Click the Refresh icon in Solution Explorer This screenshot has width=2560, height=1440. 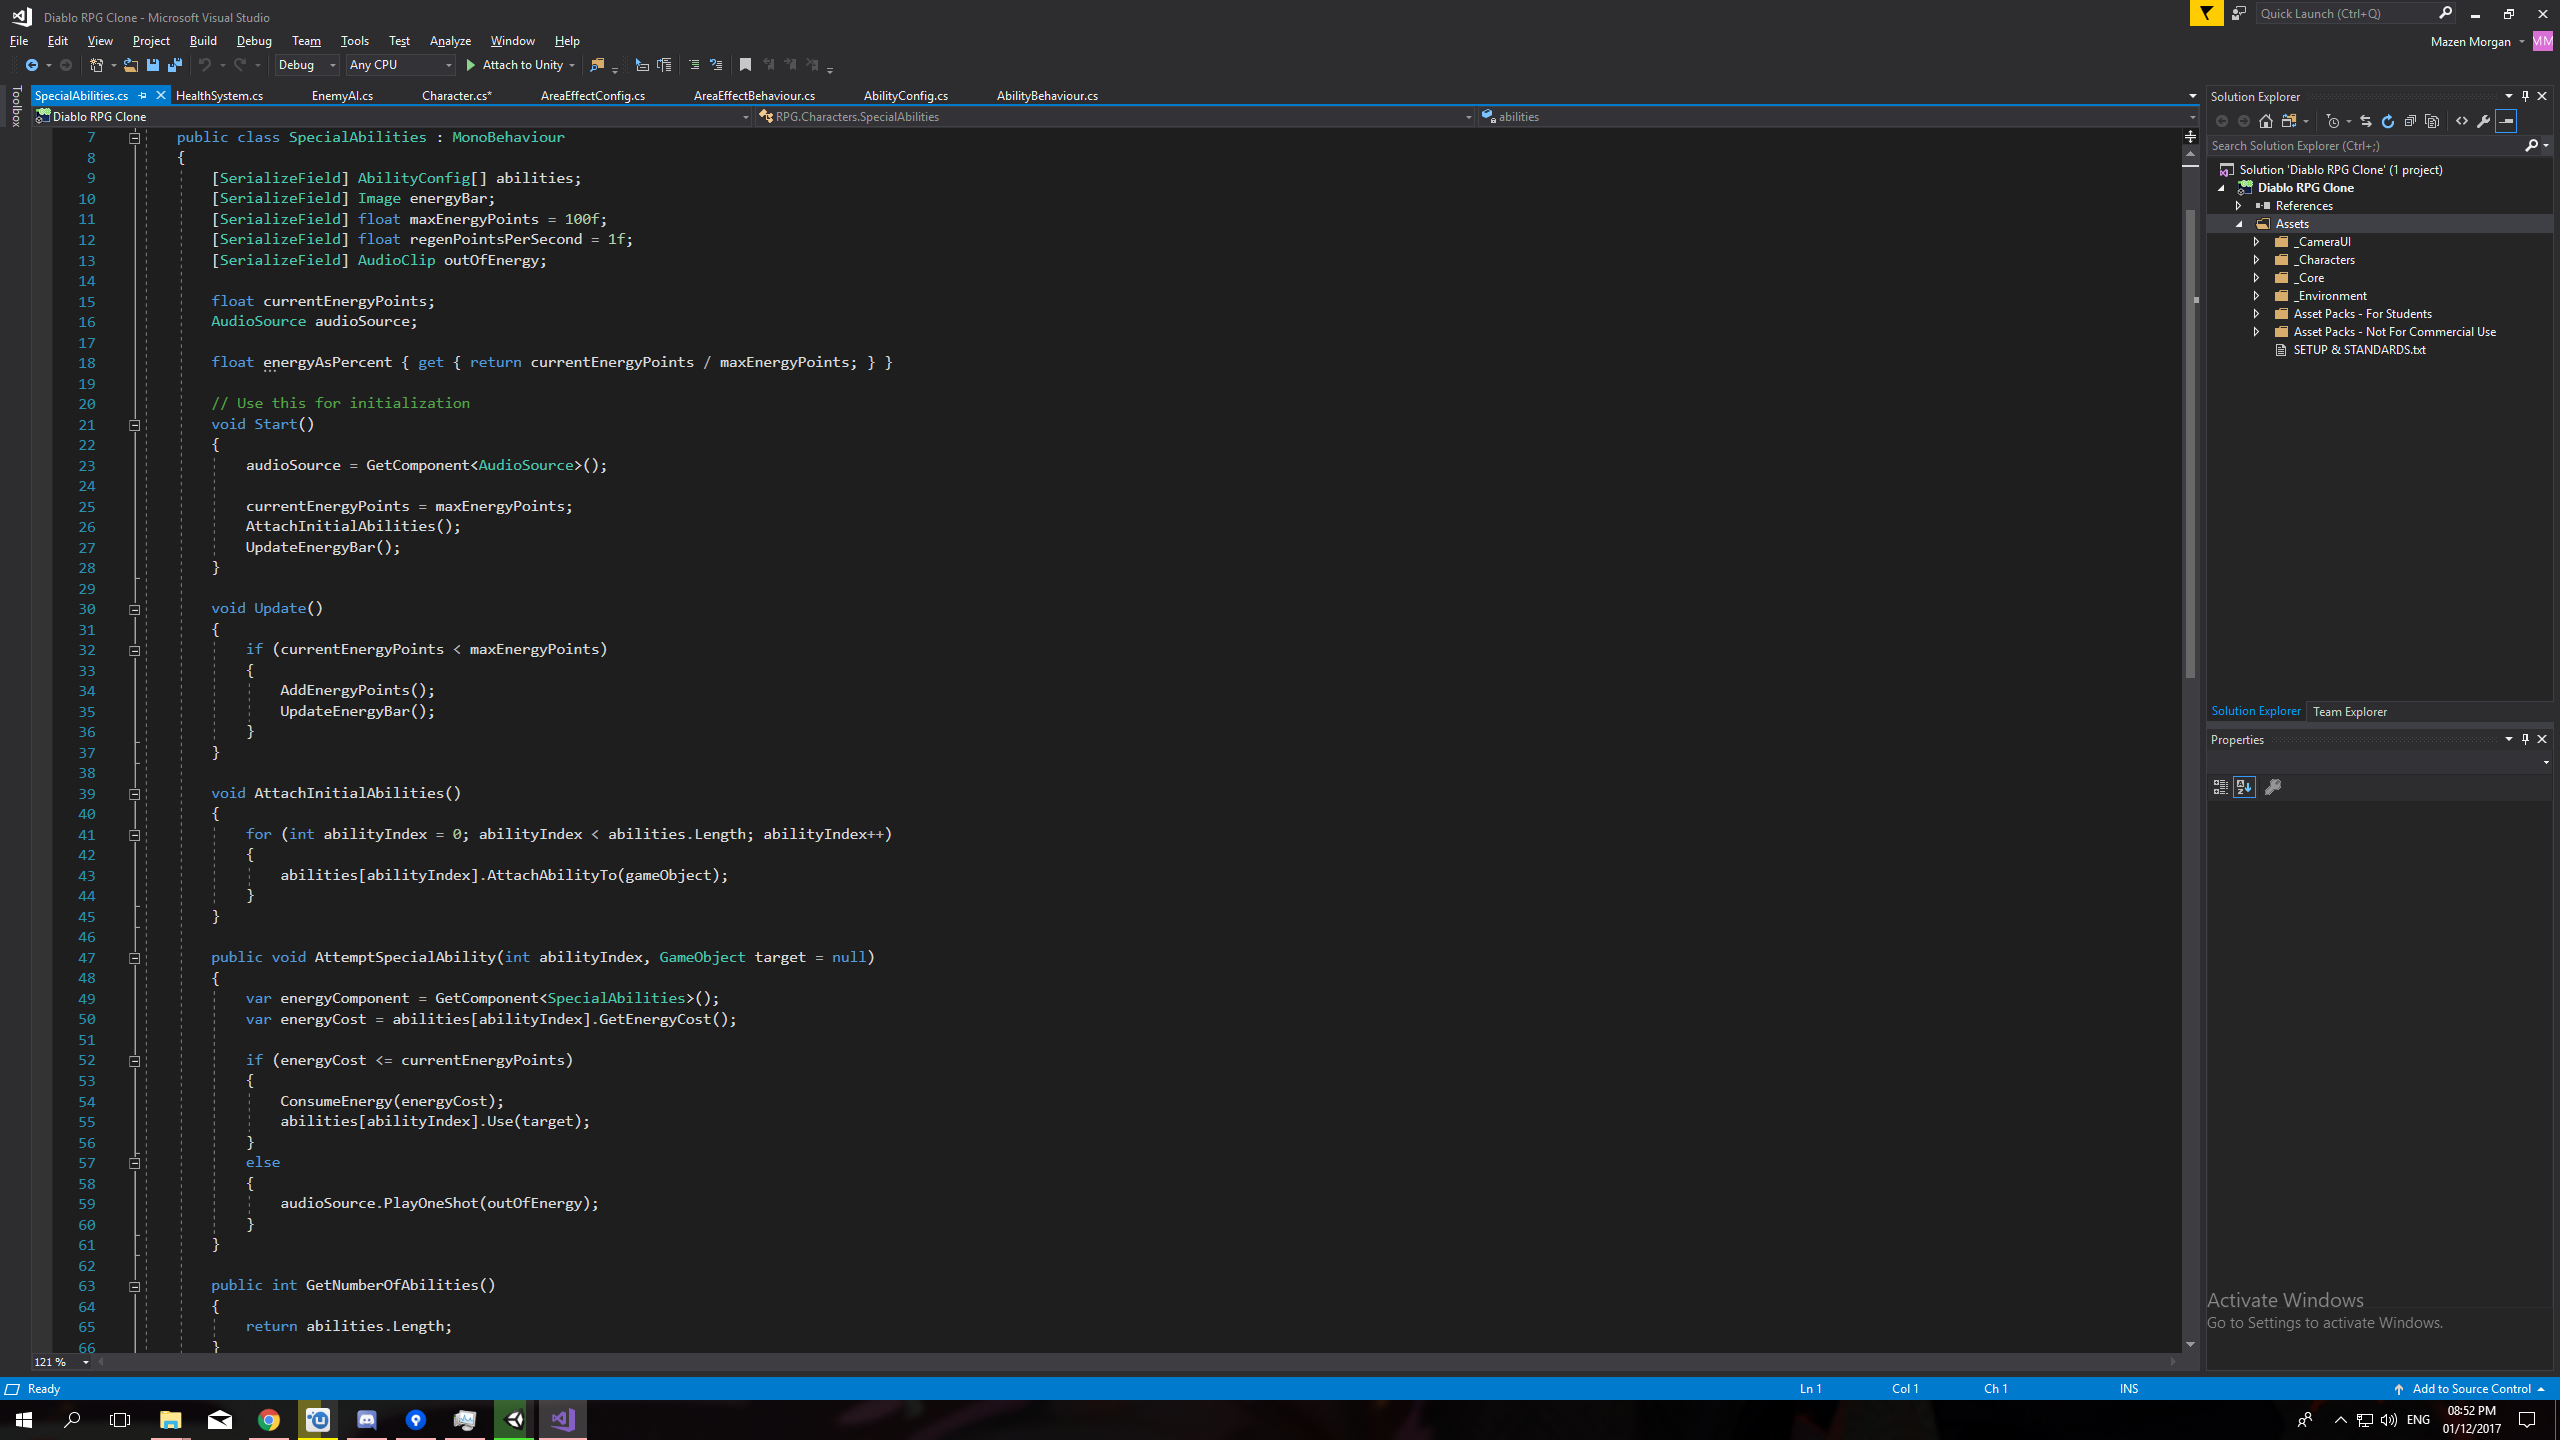click(x=2388, y=121)
